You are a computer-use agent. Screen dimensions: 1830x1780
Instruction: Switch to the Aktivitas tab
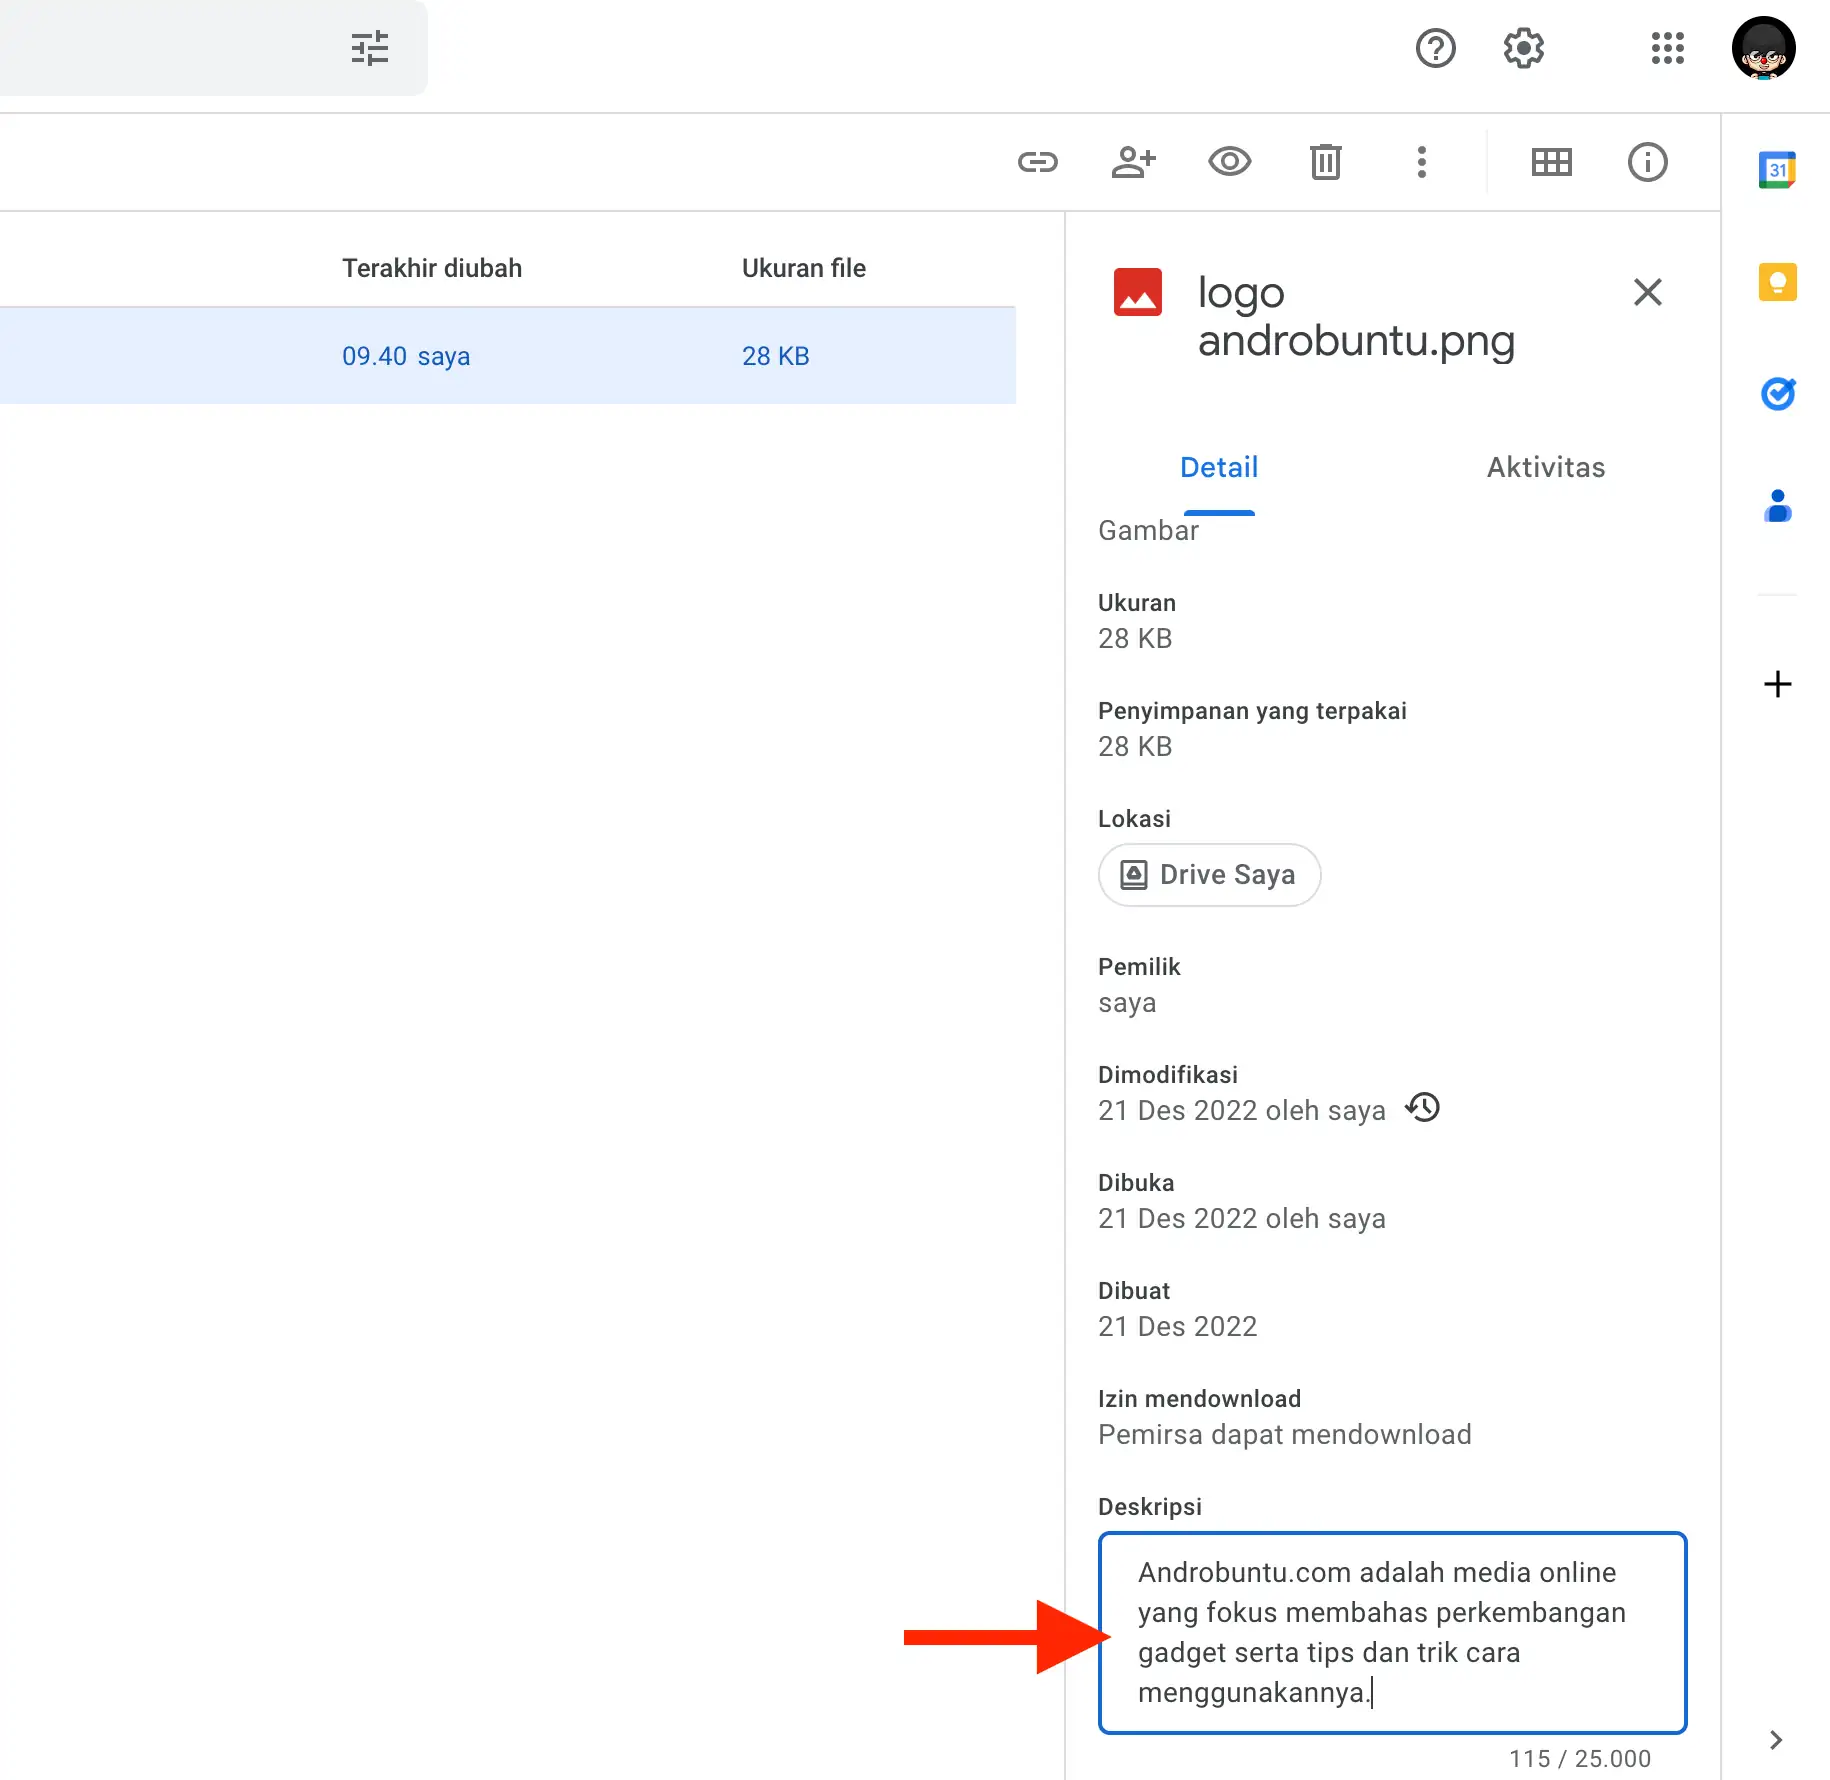click(x=1545, y=466)
